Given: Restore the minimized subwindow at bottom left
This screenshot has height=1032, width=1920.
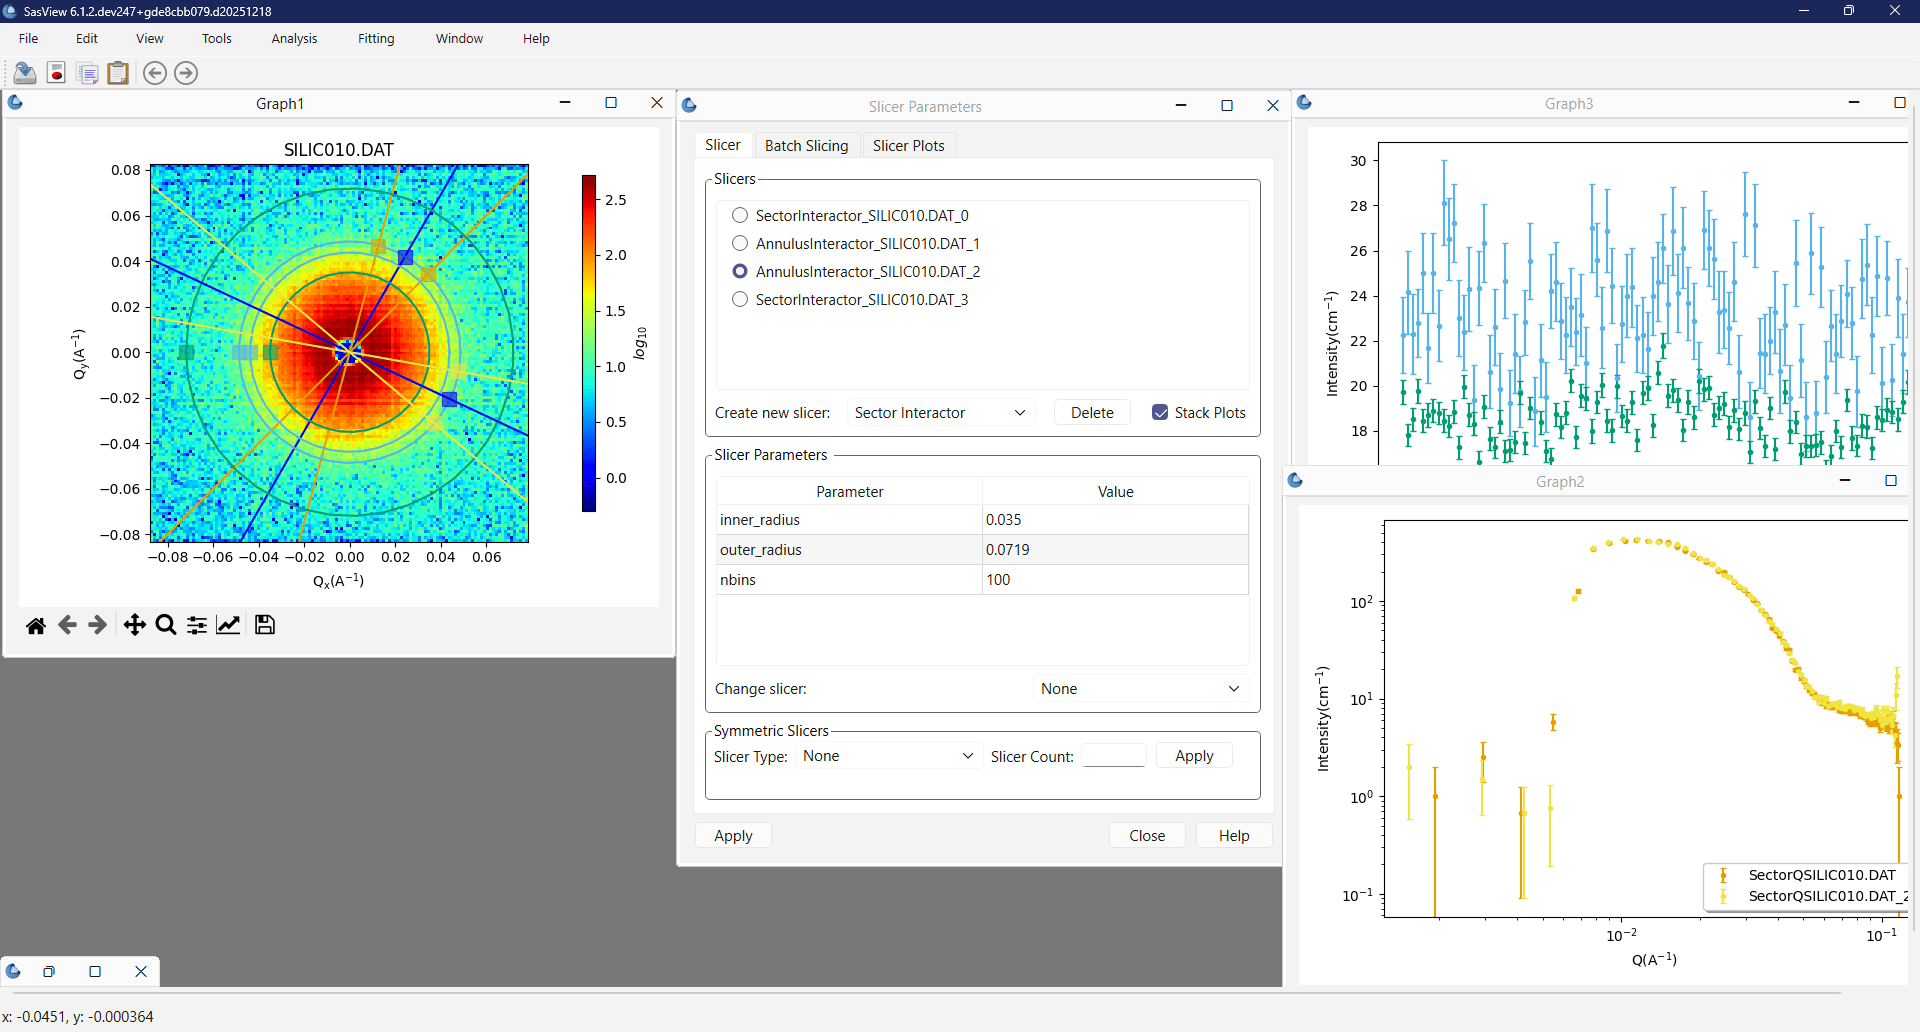Looking at the screenshot, I should coord(49,971).
